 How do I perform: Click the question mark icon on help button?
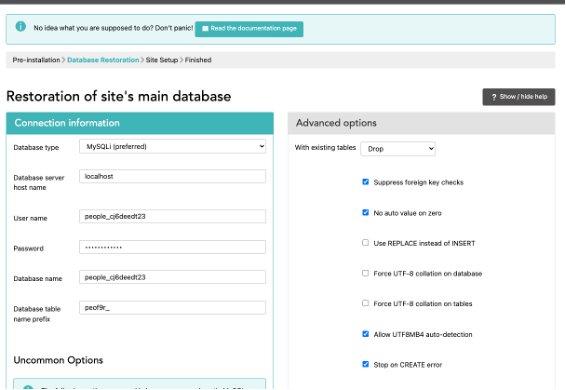pos(494,97)
